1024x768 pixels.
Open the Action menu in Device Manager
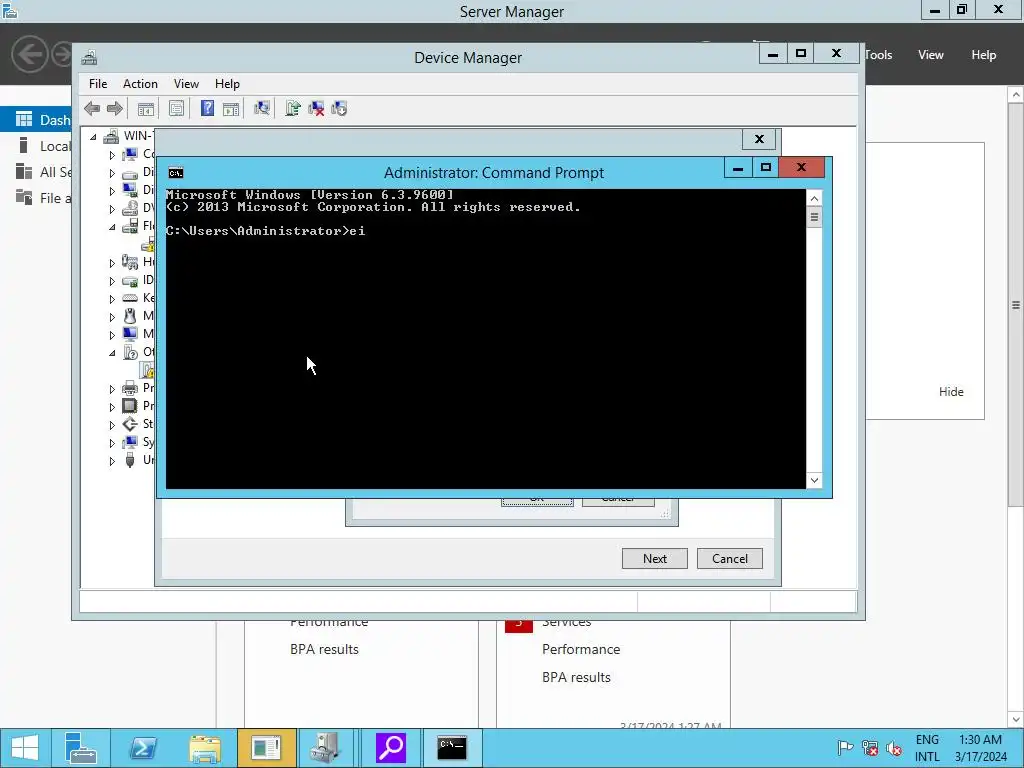click(140, 84)
